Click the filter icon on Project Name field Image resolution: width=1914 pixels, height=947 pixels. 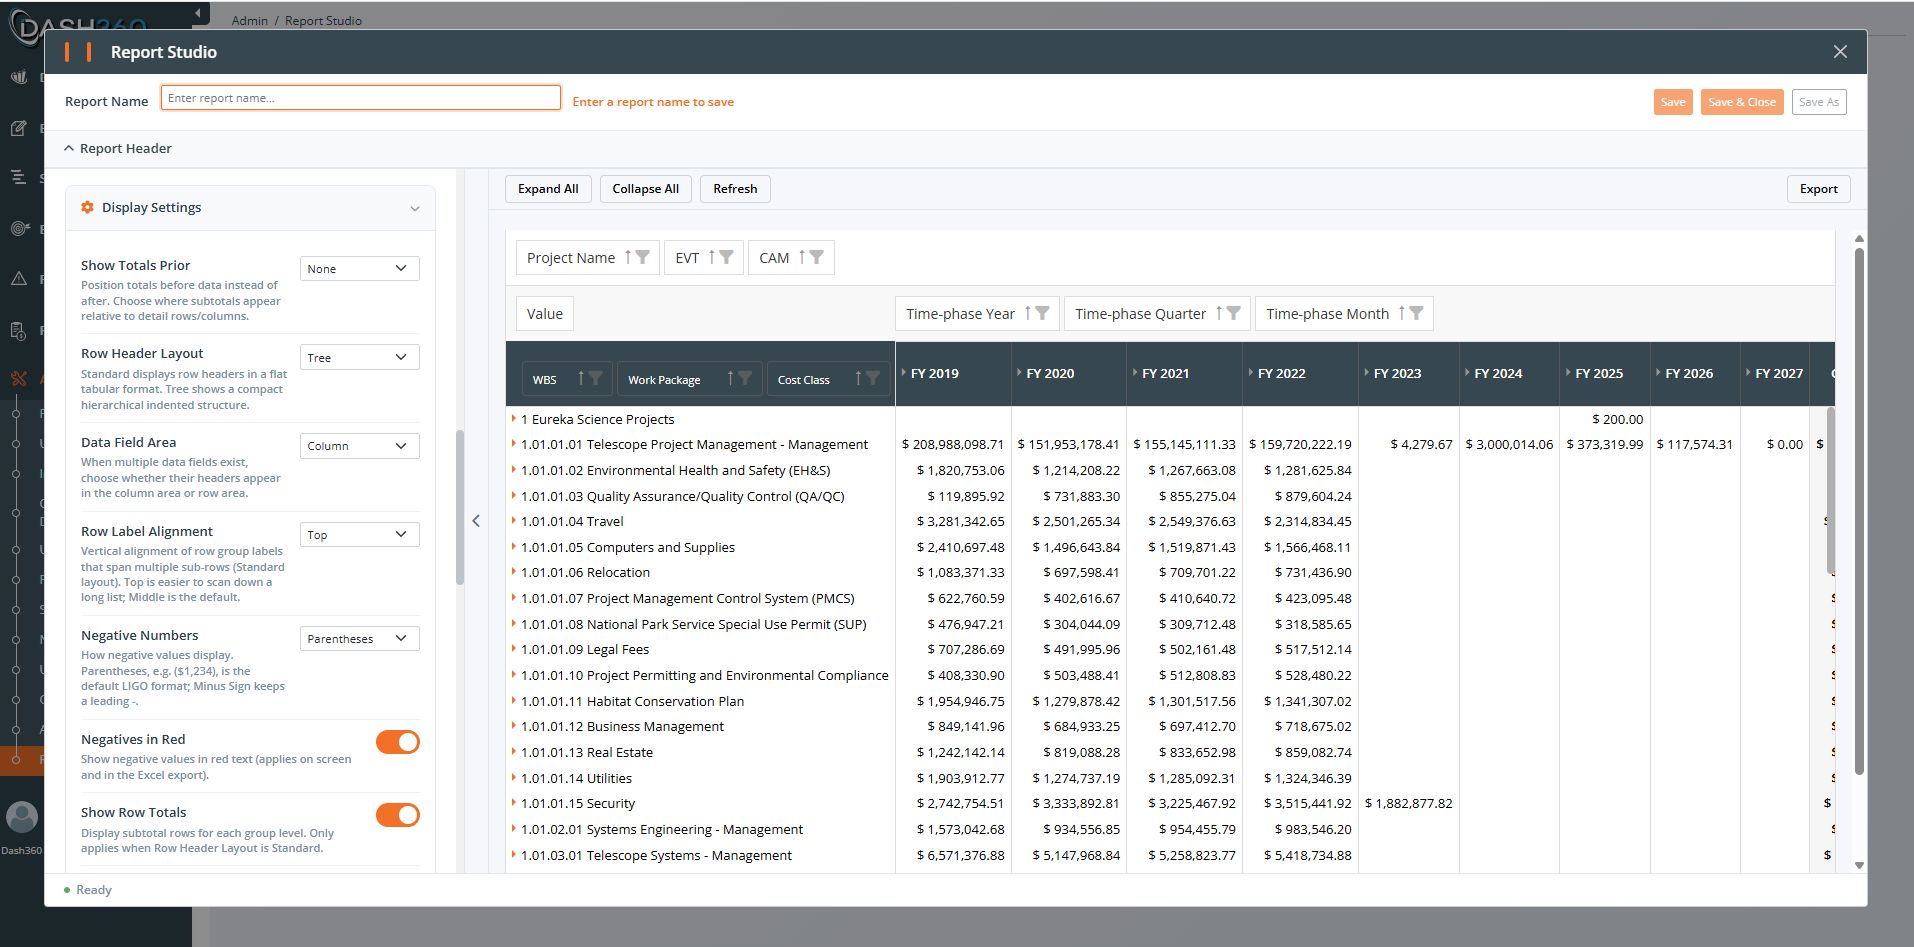(643, 257)
